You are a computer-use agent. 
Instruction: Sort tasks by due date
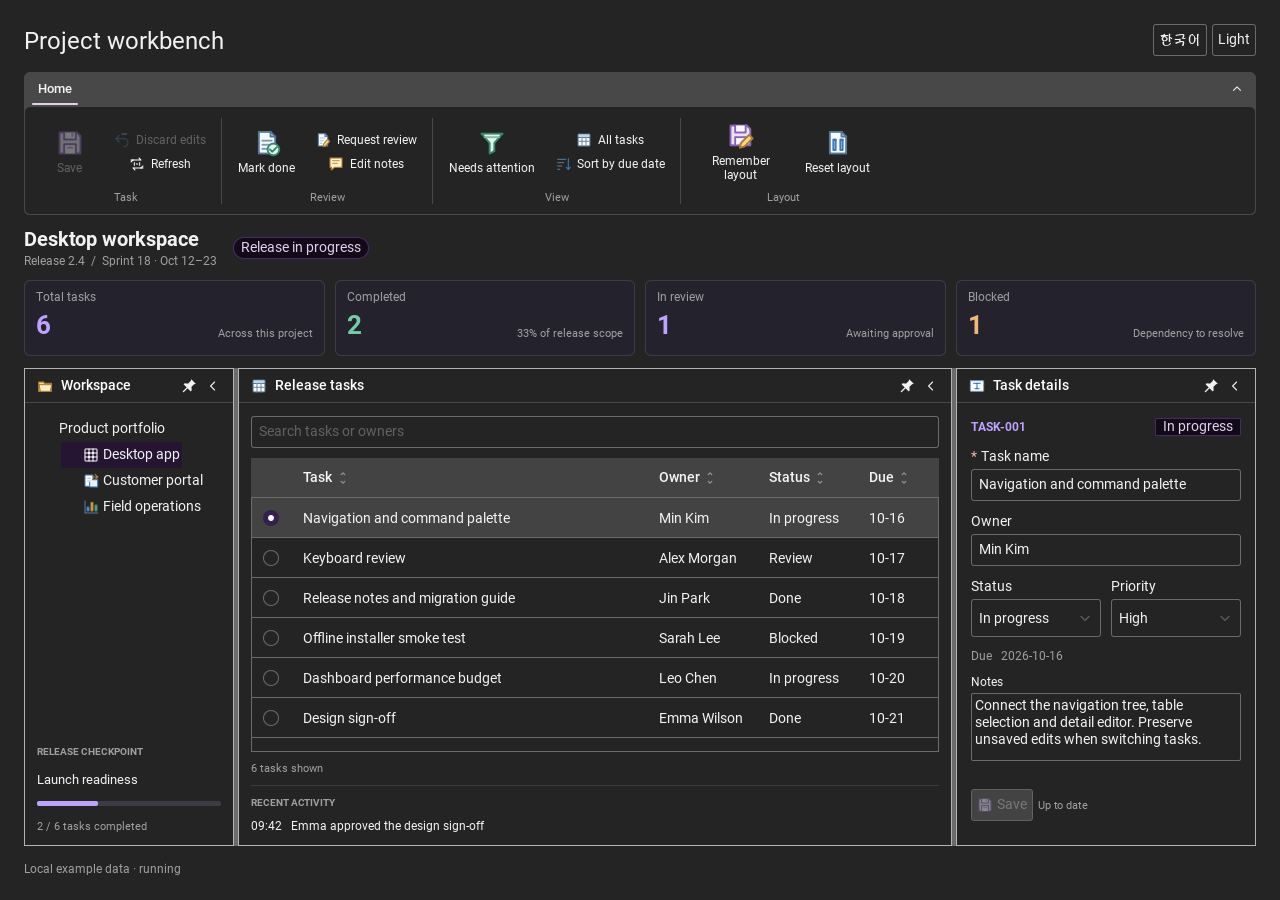tap(610, 164)
